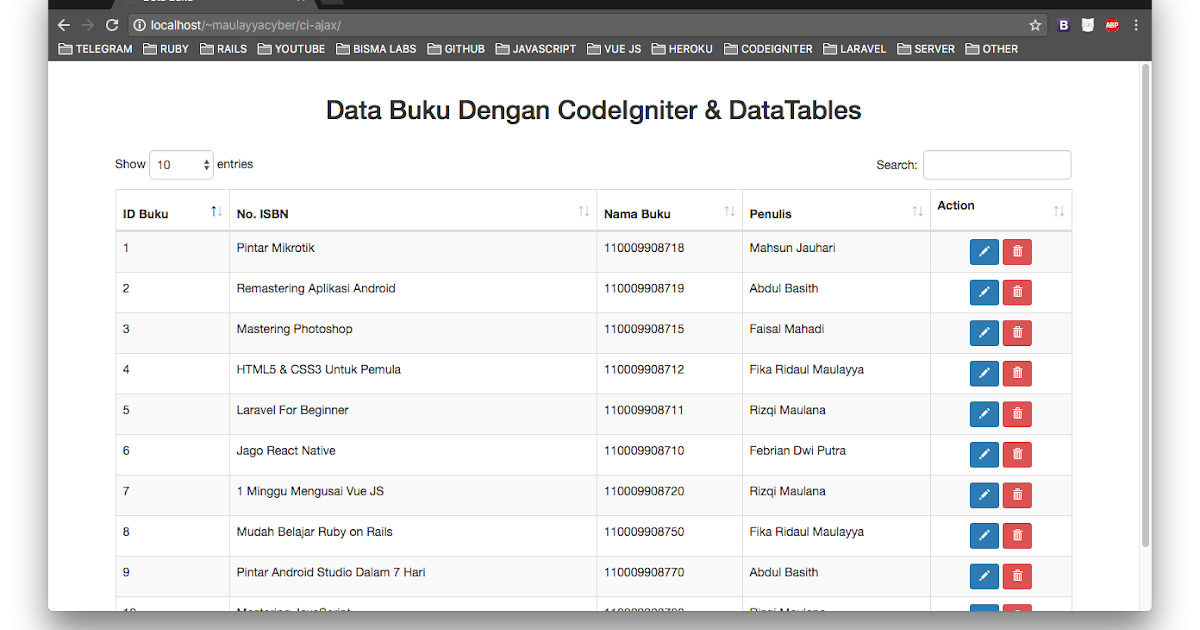Expand the CODEIGNITER bookmarks folder
The width and height of the screenshot is (1200, 630).
pos(768,48)
